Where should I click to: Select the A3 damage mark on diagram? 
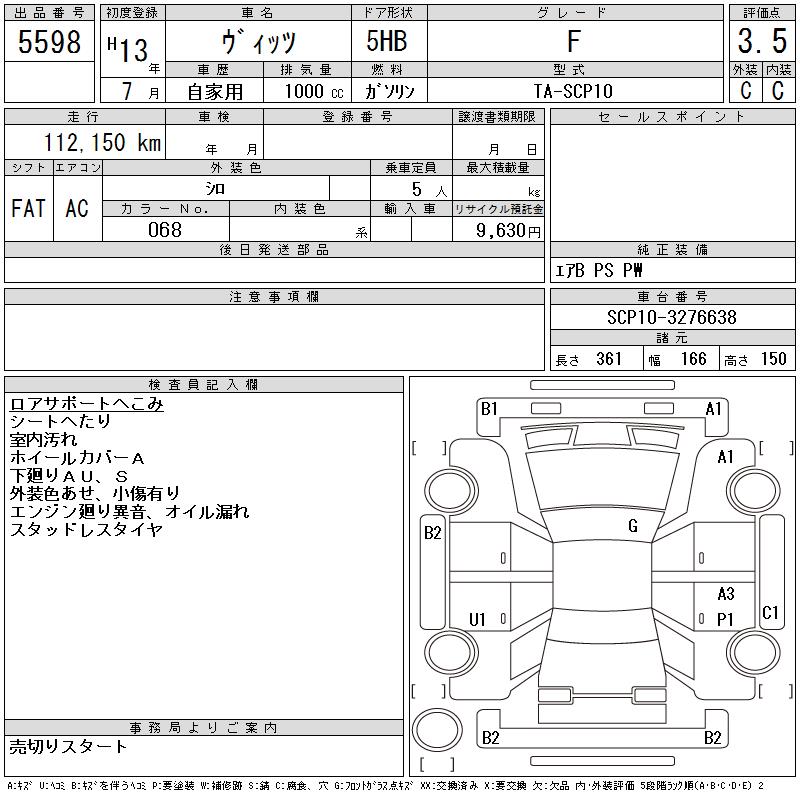click(726, 594)
